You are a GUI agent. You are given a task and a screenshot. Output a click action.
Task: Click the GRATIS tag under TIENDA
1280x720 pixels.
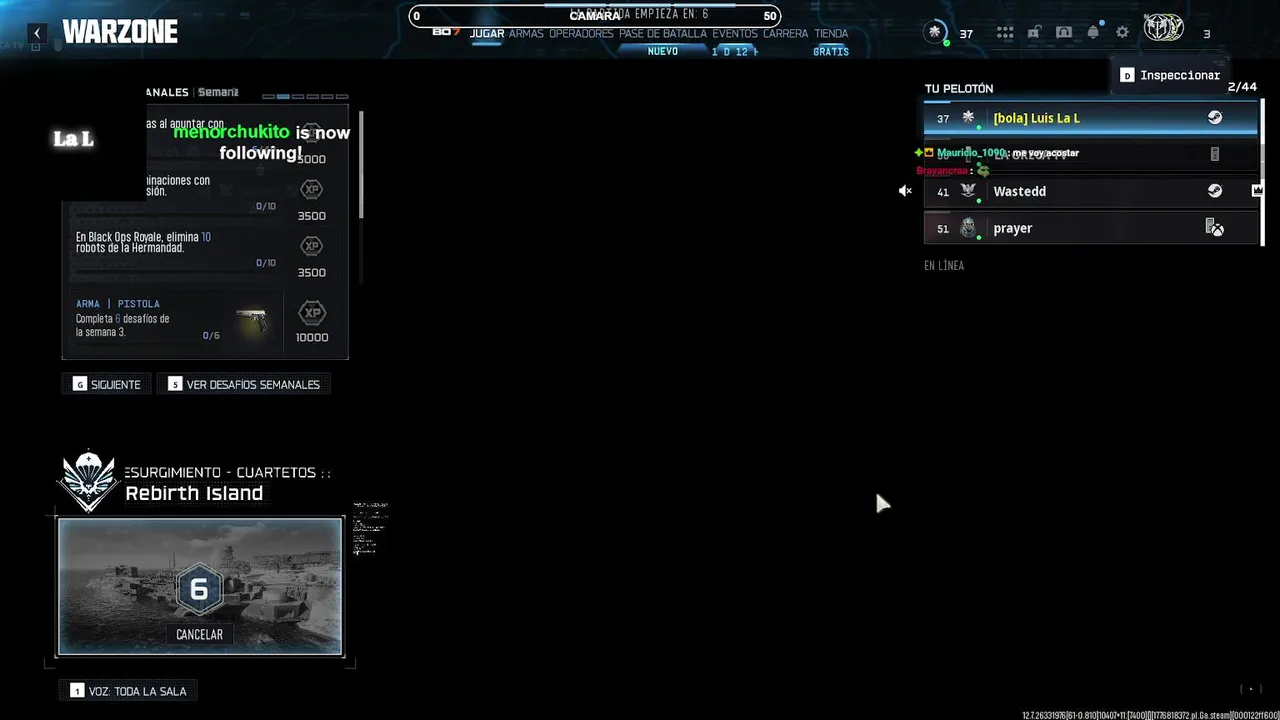coord(831,51)
